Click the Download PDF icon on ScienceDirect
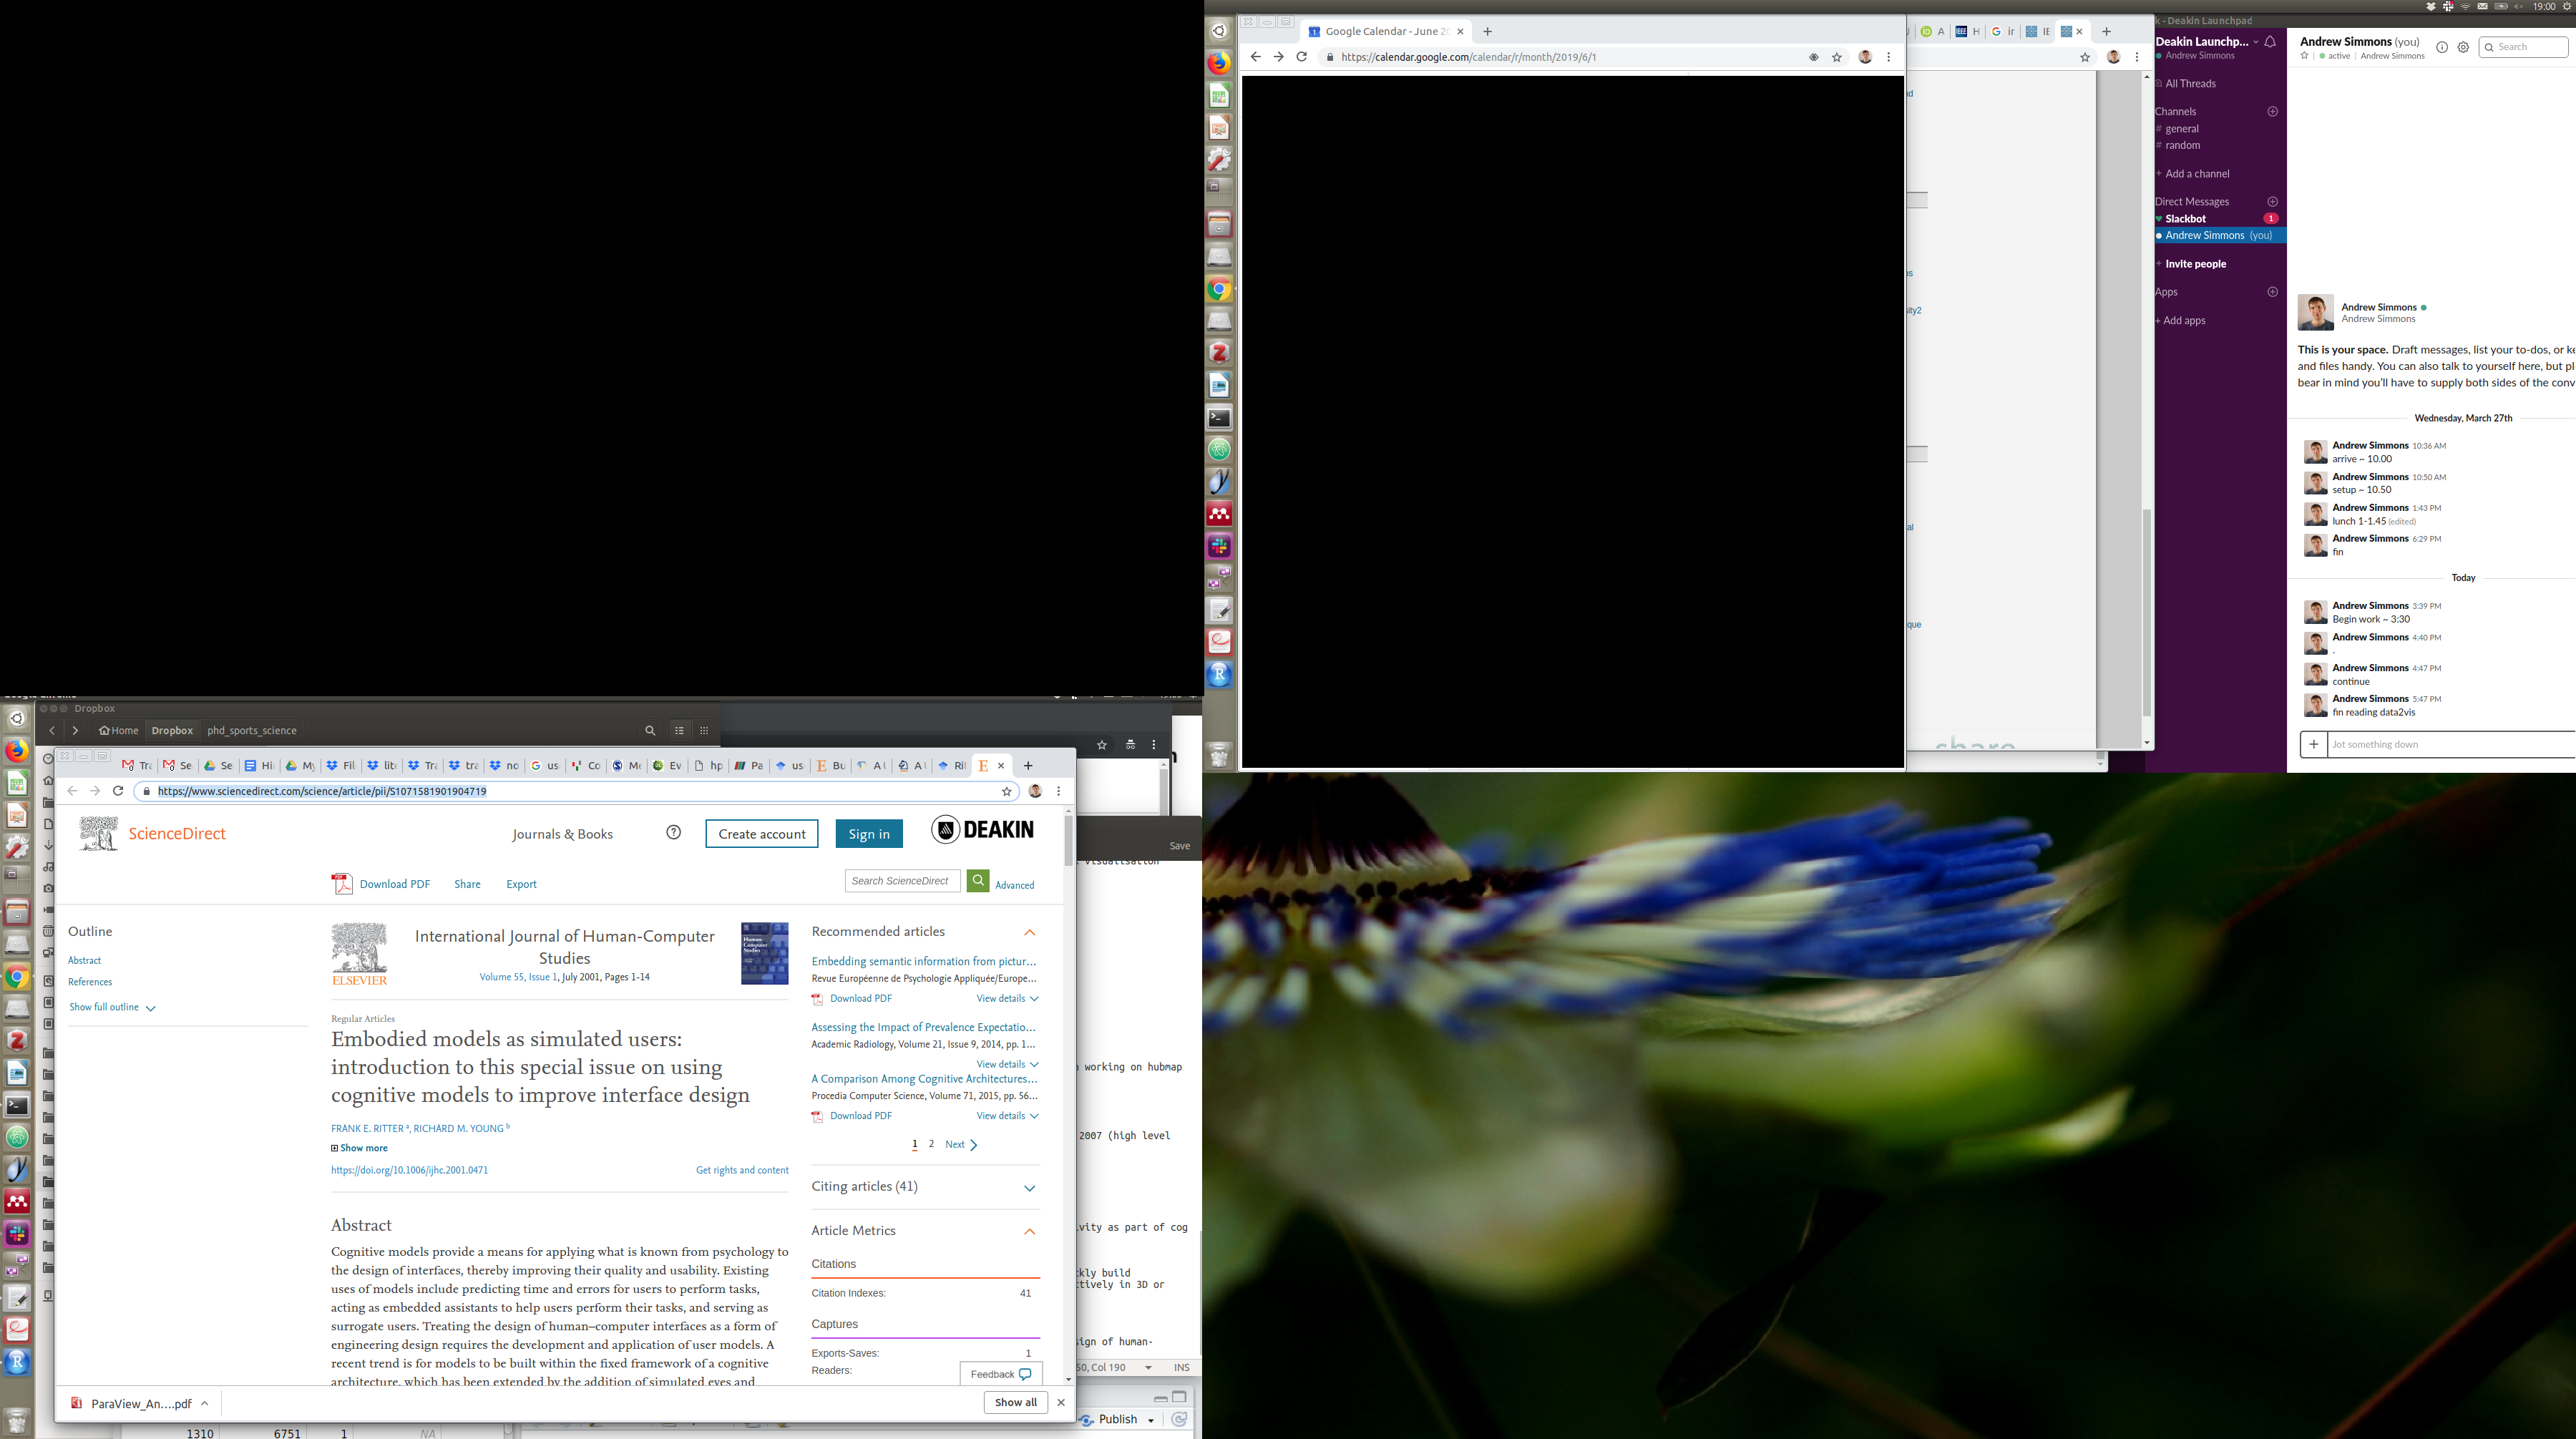 click(x=342, y=884)
